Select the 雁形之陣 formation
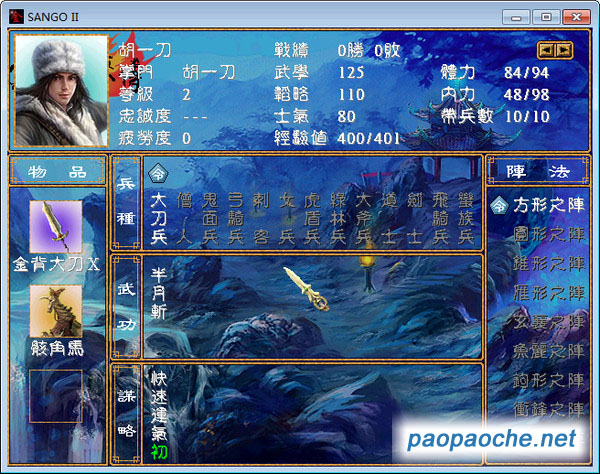 (549, 293)
